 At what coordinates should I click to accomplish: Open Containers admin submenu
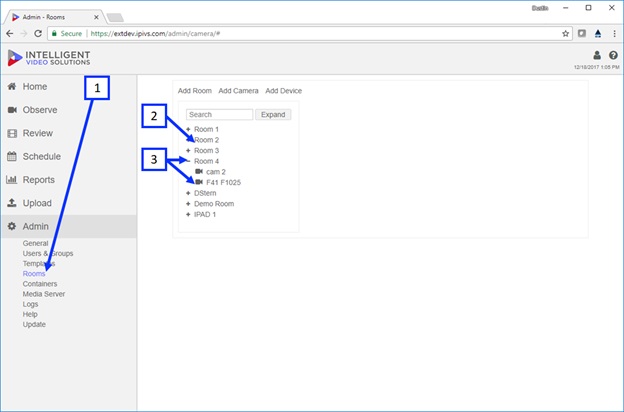[40, 284]
